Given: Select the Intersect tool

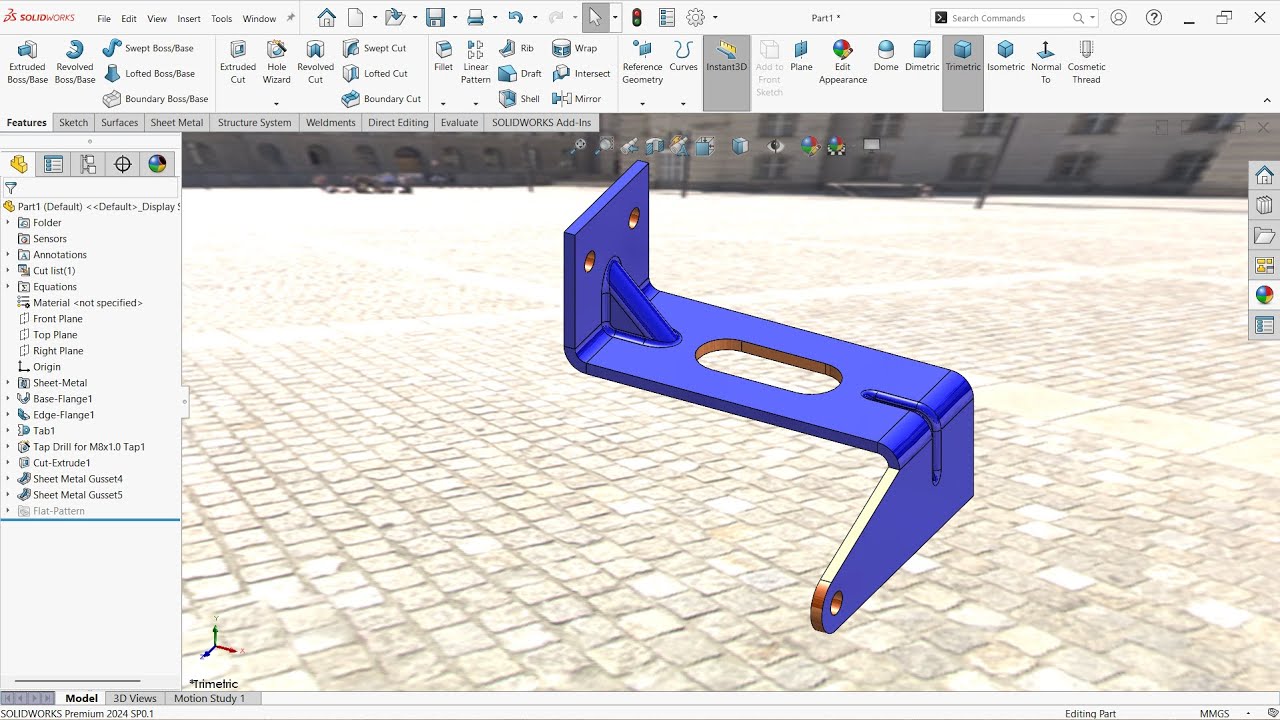Looking at the screenshot, I should click(581, 73).
